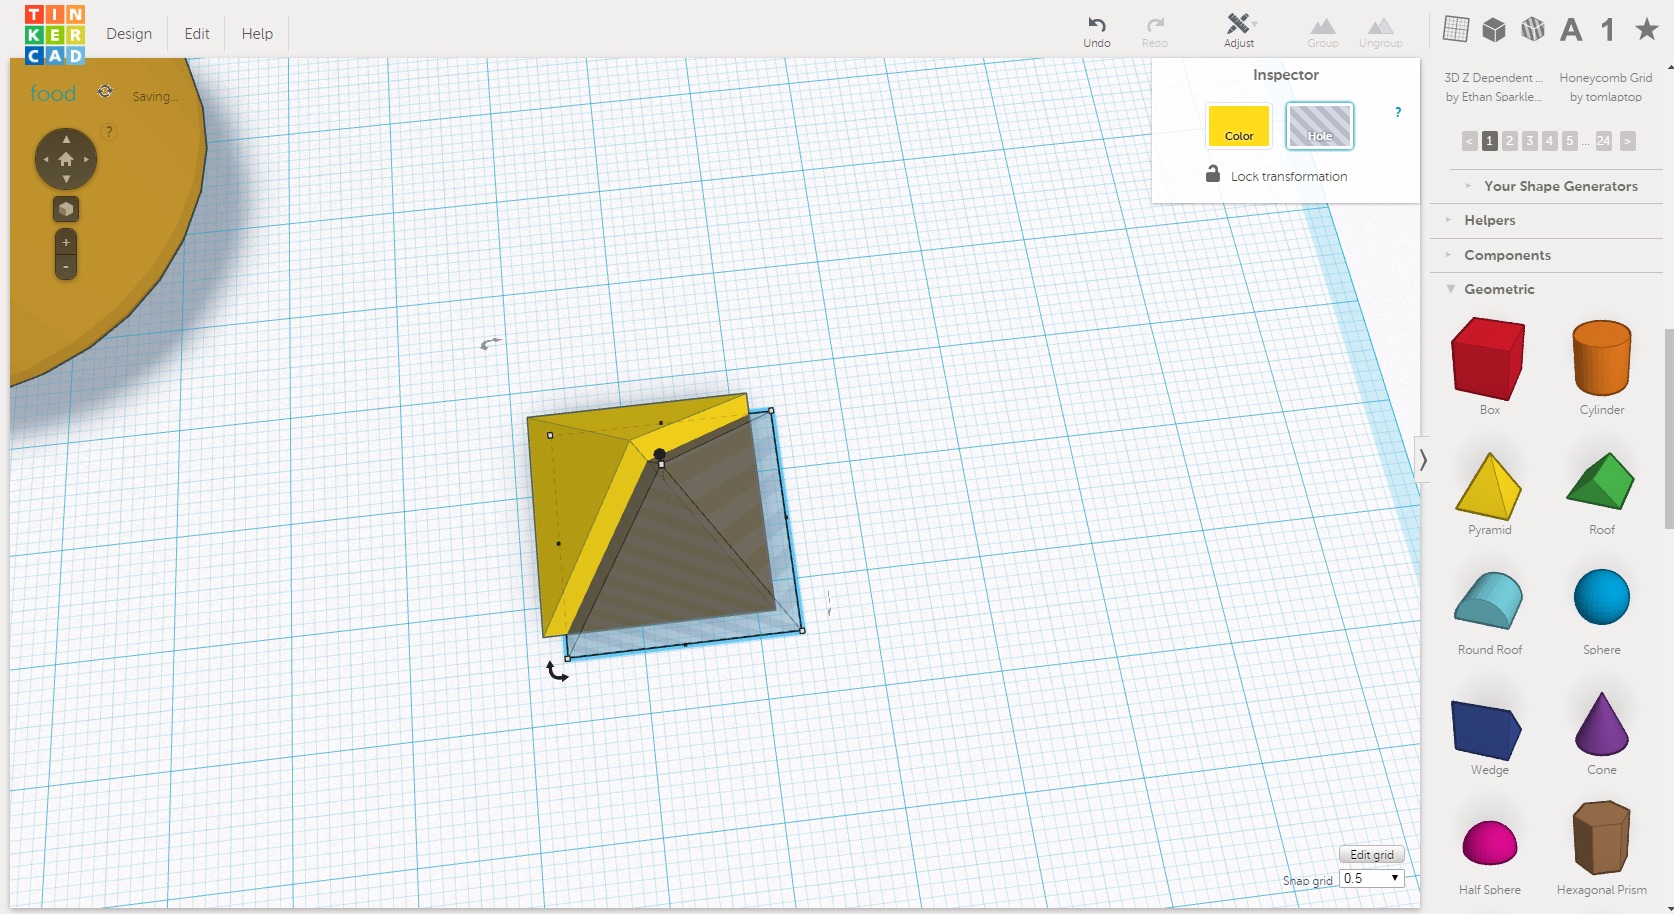Zoom out with the minus button

pos(66,267)
